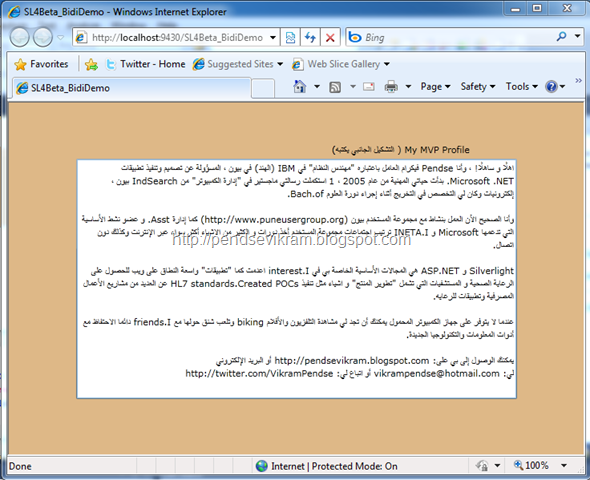This screenshot has height=480, width=590.
Task: Open the search provider dropdown arrow
Action: point(577,36)
